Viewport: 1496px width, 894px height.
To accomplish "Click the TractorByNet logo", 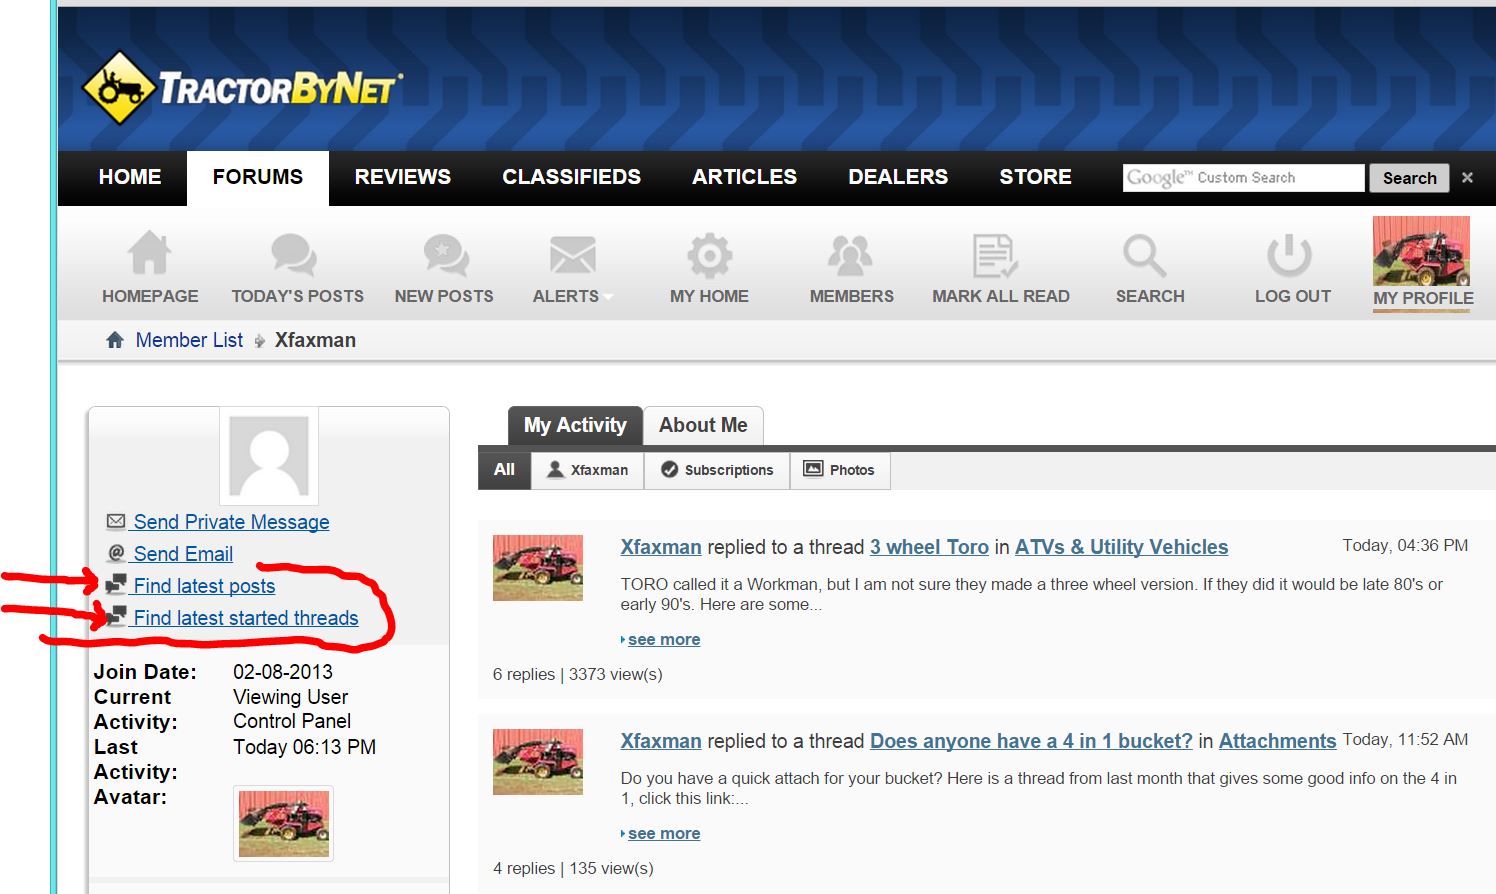I will tap(242, 88).
